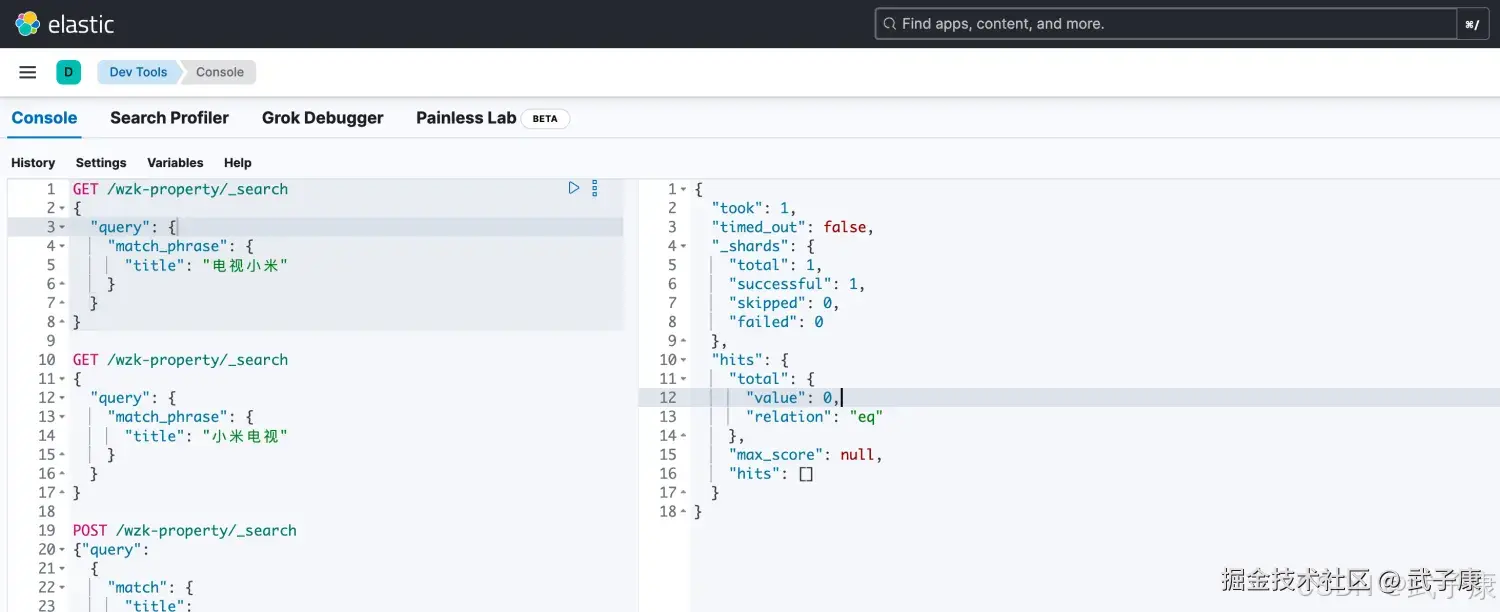Open the Grok Debugger tab
1500x612 pixels.
point(322,118)
